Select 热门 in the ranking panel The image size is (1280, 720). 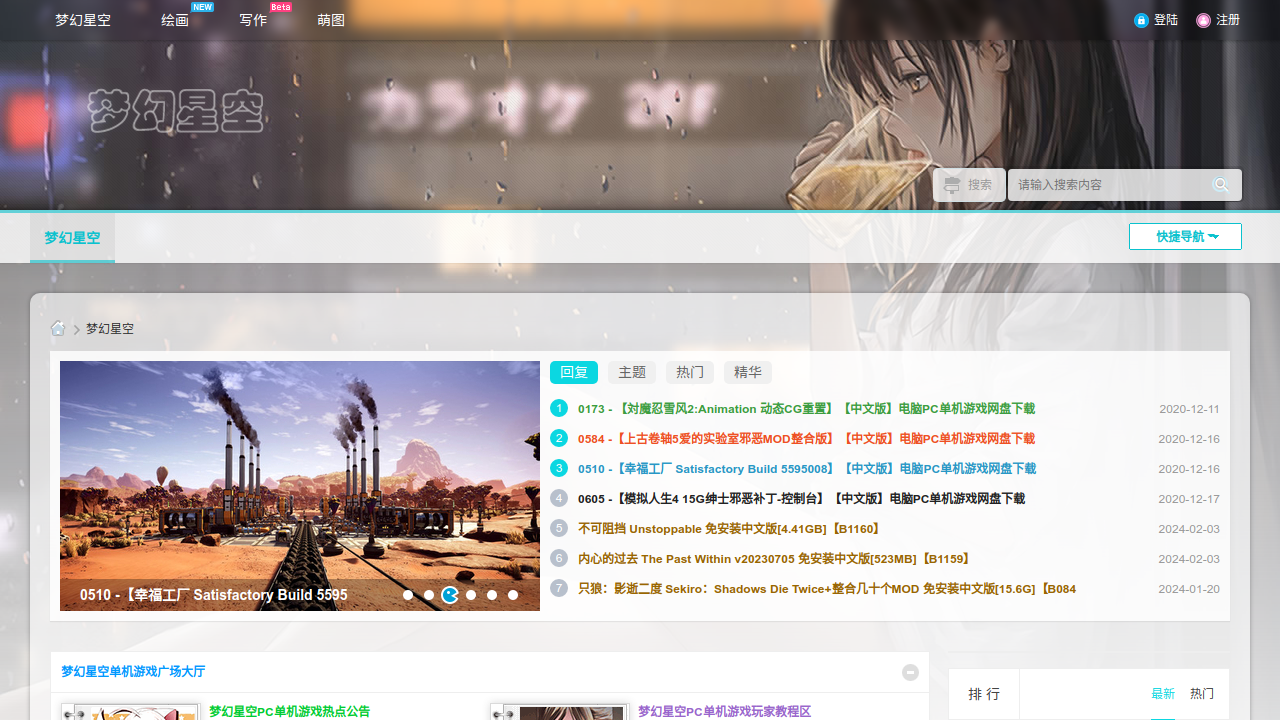(1202, 694)
